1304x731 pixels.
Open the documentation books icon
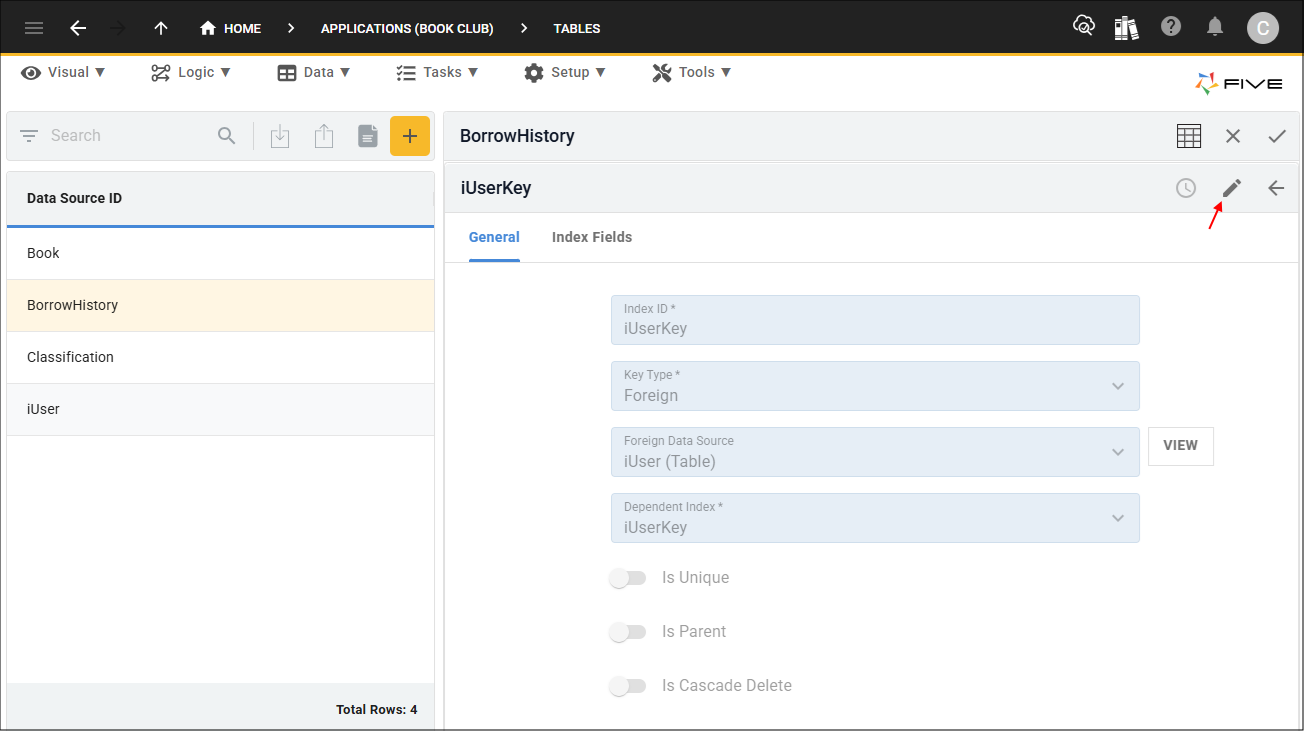pos(1127,27)
